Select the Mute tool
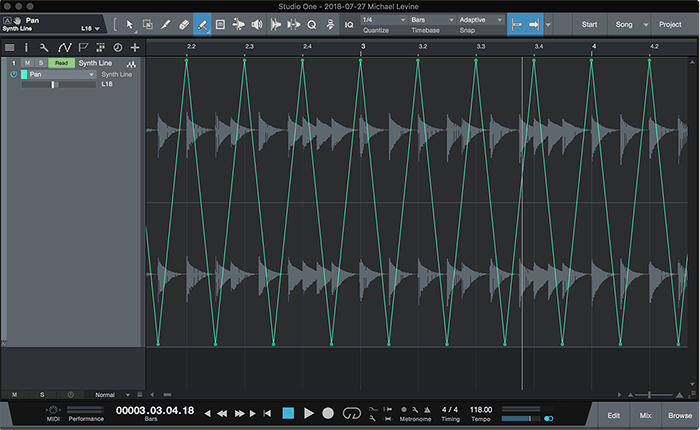The height and width of the screenshot is (430, 700). click(220, 25)
